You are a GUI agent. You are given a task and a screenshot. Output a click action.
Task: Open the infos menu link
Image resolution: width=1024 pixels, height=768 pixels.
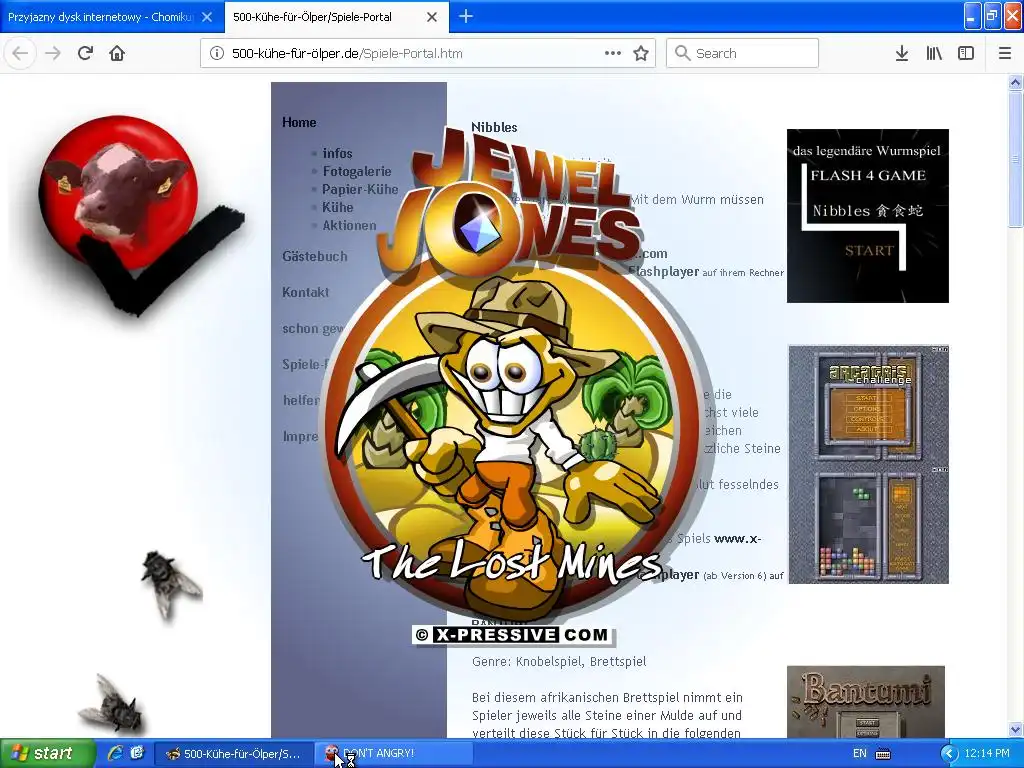[337, 153]
